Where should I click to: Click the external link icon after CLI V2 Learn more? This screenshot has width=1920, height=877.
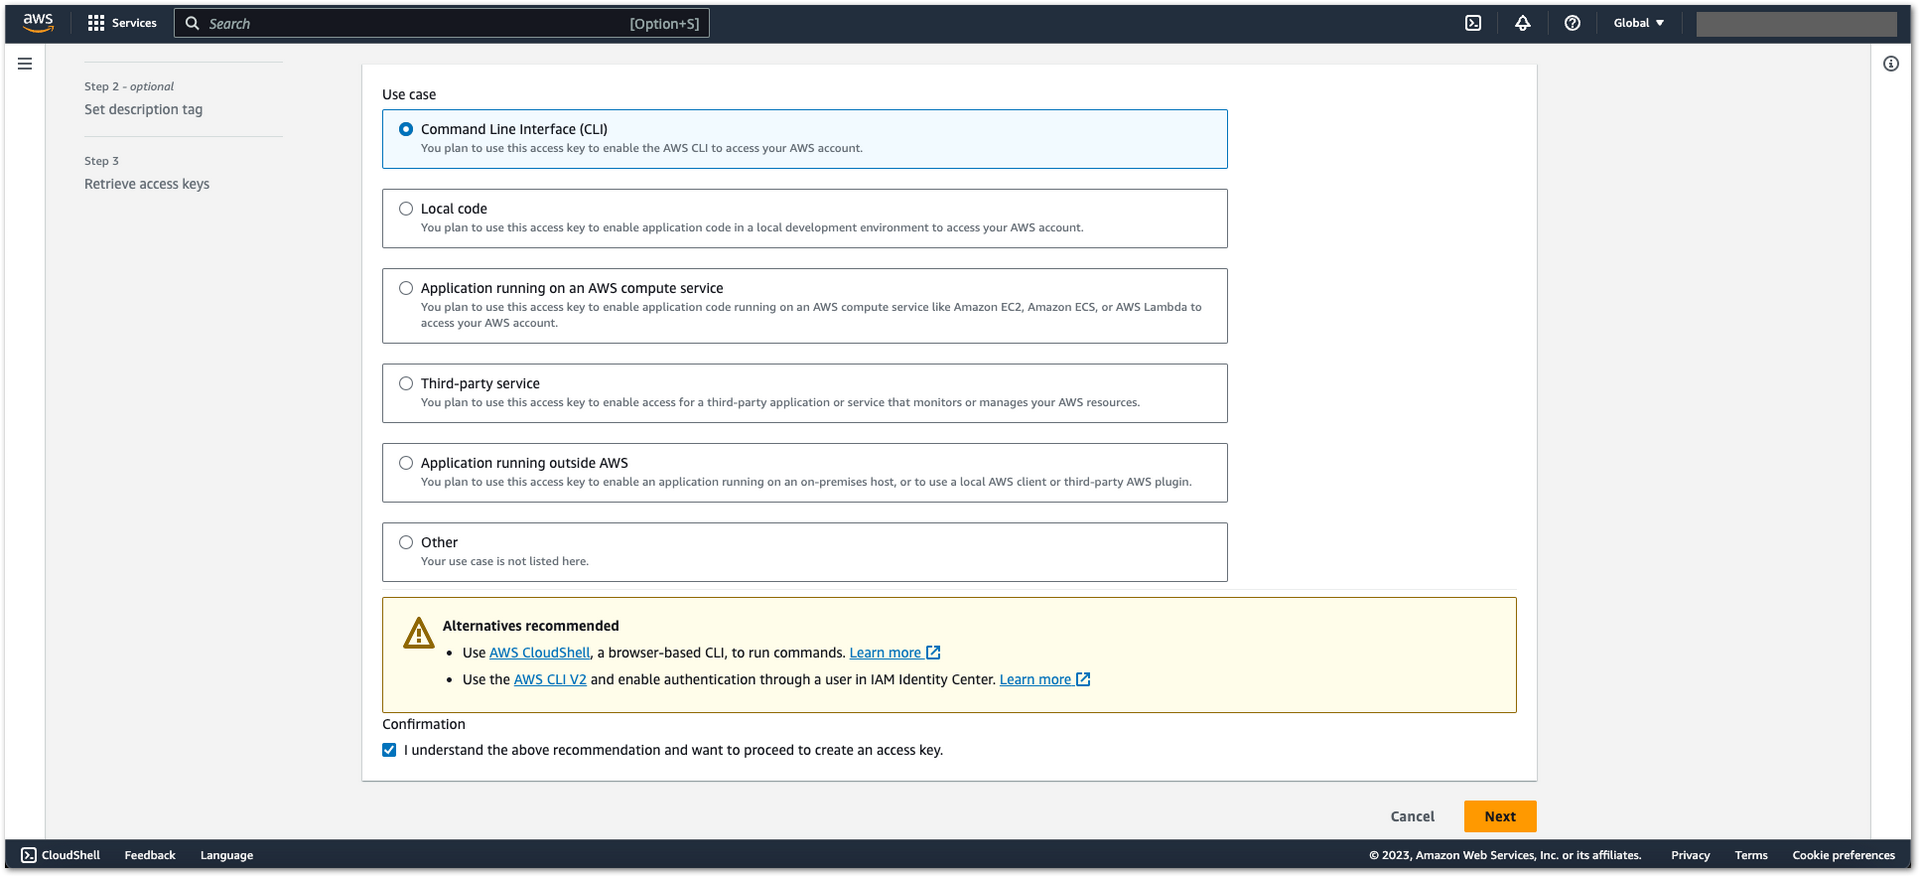[1083, 679]
